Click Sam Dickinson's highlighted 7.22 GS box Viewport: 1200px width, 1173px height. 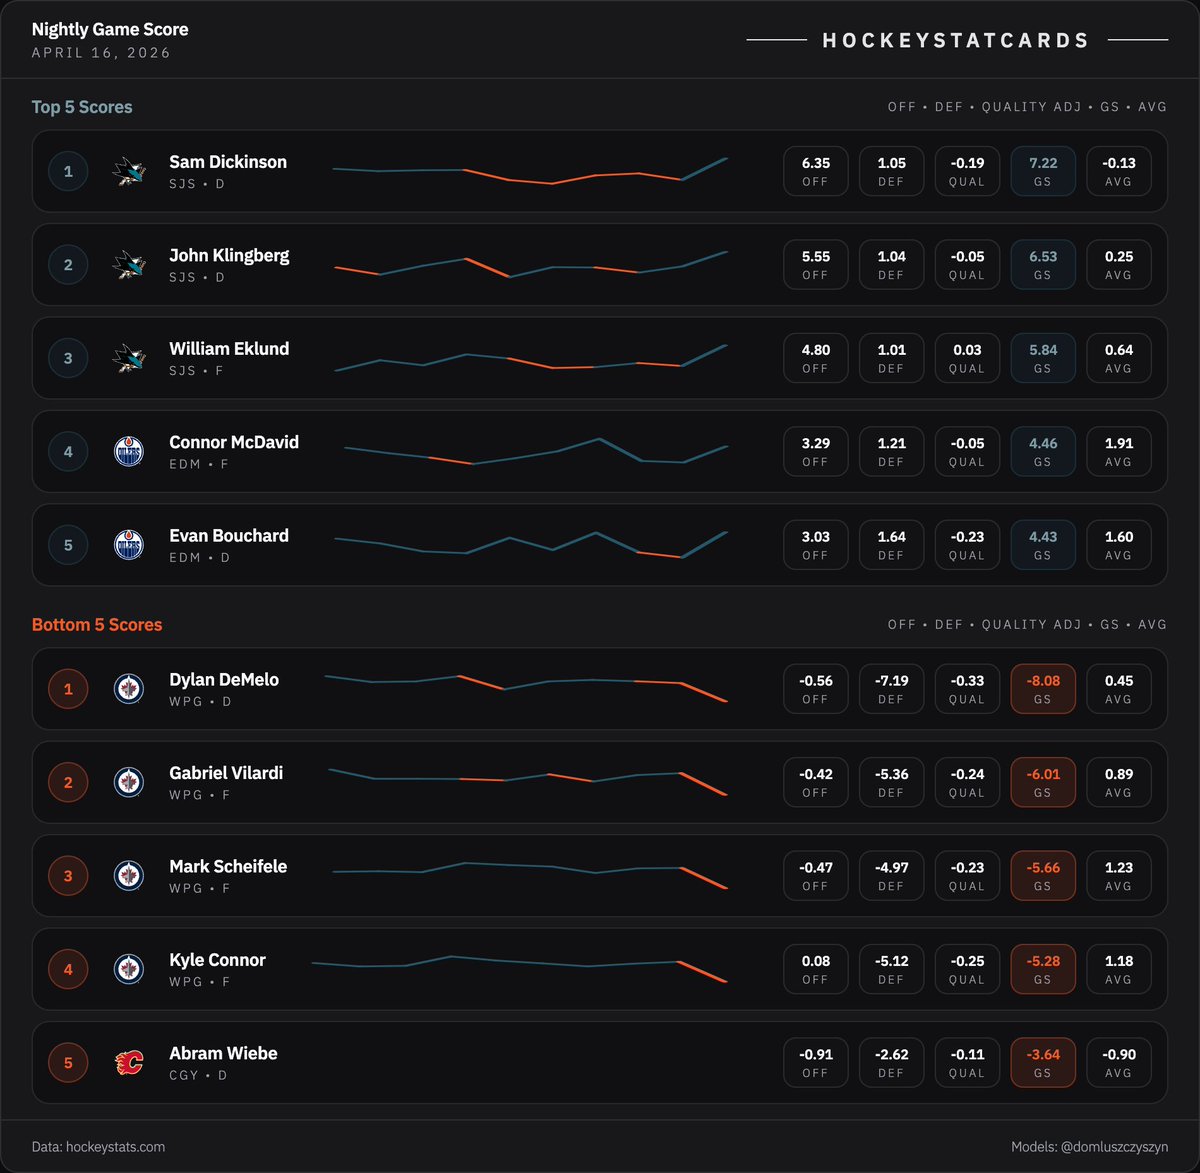(1042, 170)
